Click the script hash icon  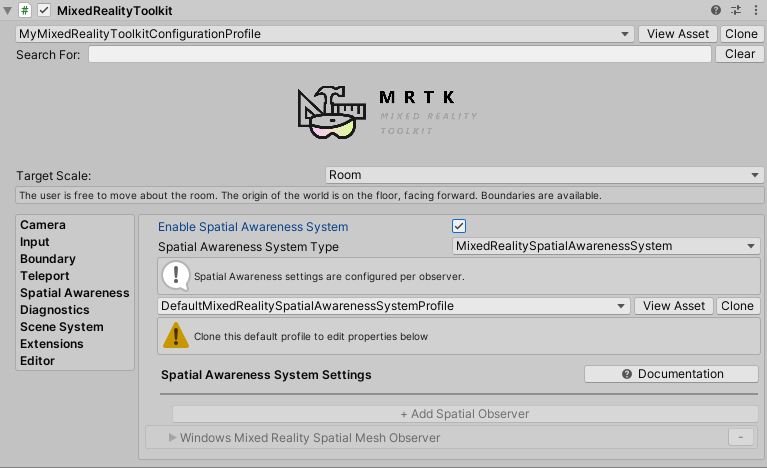coord(24,10)
